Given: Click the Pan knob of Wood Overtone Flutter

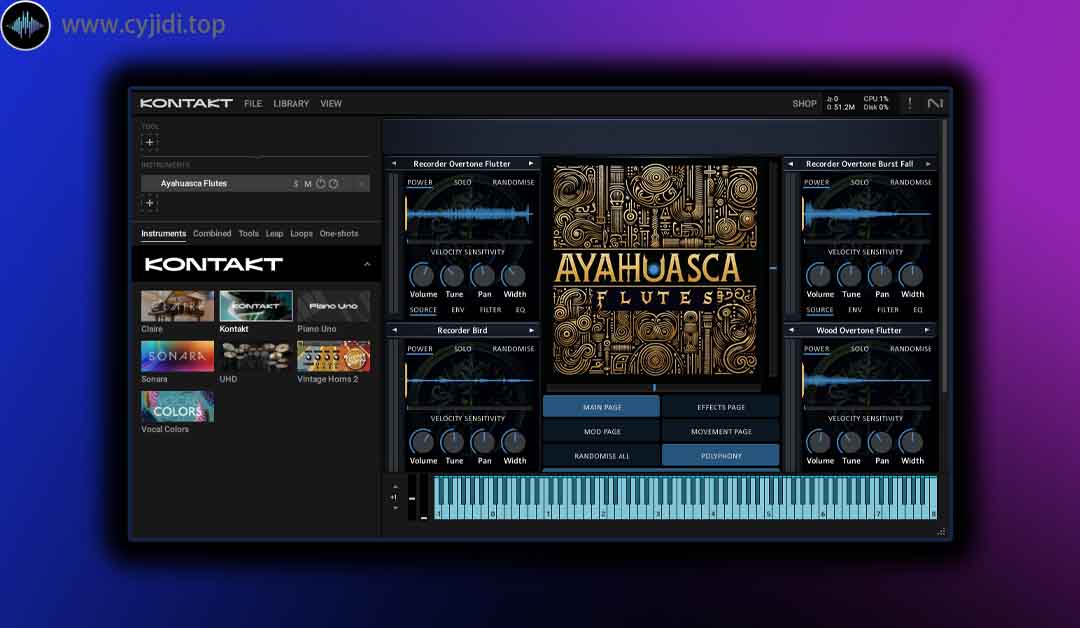Looking at the screenshot, I should pos(880,442).
